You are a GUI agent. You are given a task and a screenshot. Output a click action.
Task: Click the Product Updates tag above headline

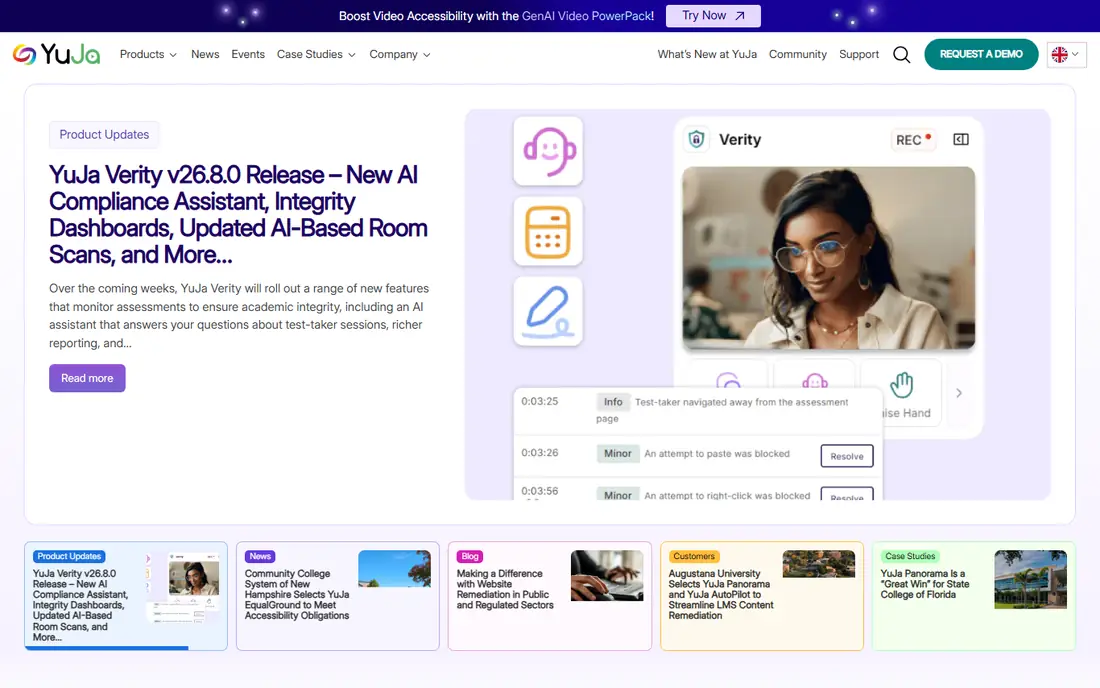(x=104, y=135)
